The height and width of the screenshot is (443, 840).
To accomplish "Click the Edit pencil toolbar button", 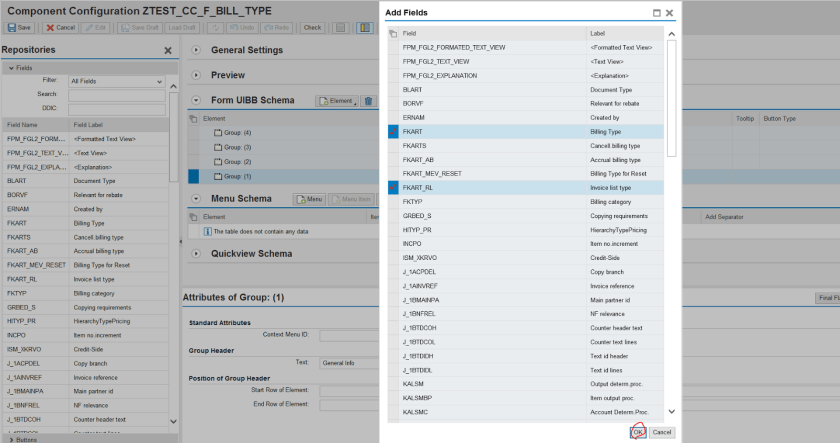I will (96, 28).
